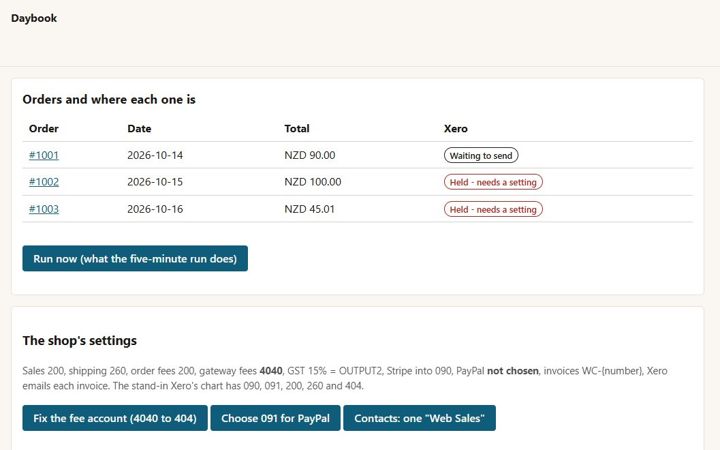This screenshot has height=450, width=720.
Task: Click the bold gateway fees value 4040
Action: (x=271, y=371)
